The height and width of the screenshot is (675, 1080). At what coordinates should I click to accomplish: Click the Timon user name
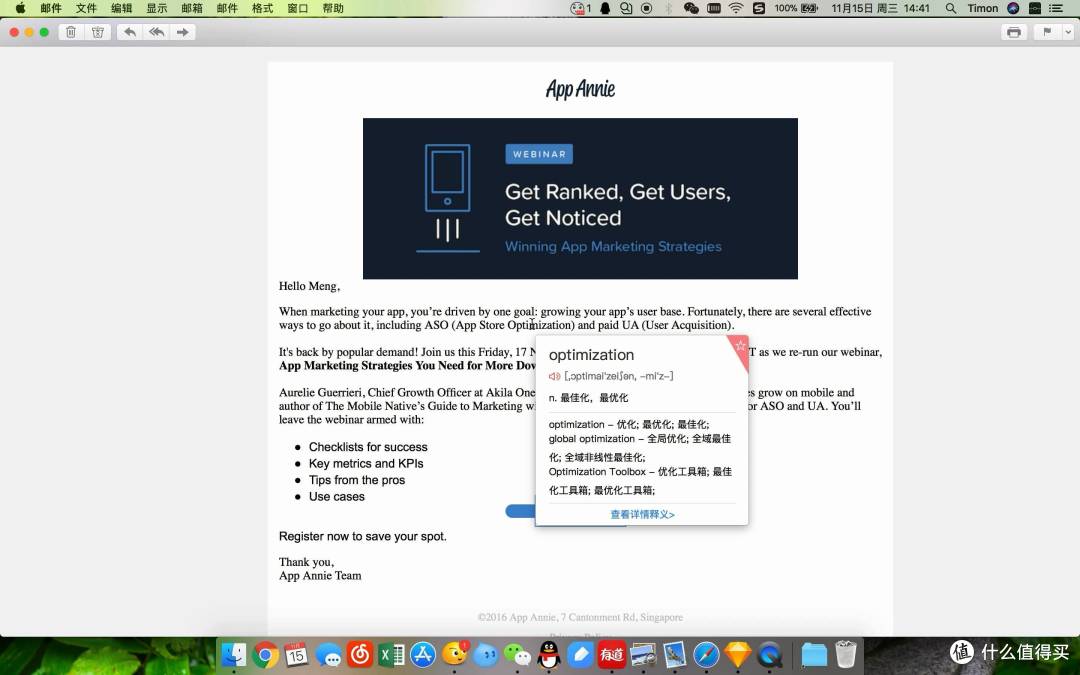coord(982,8)
